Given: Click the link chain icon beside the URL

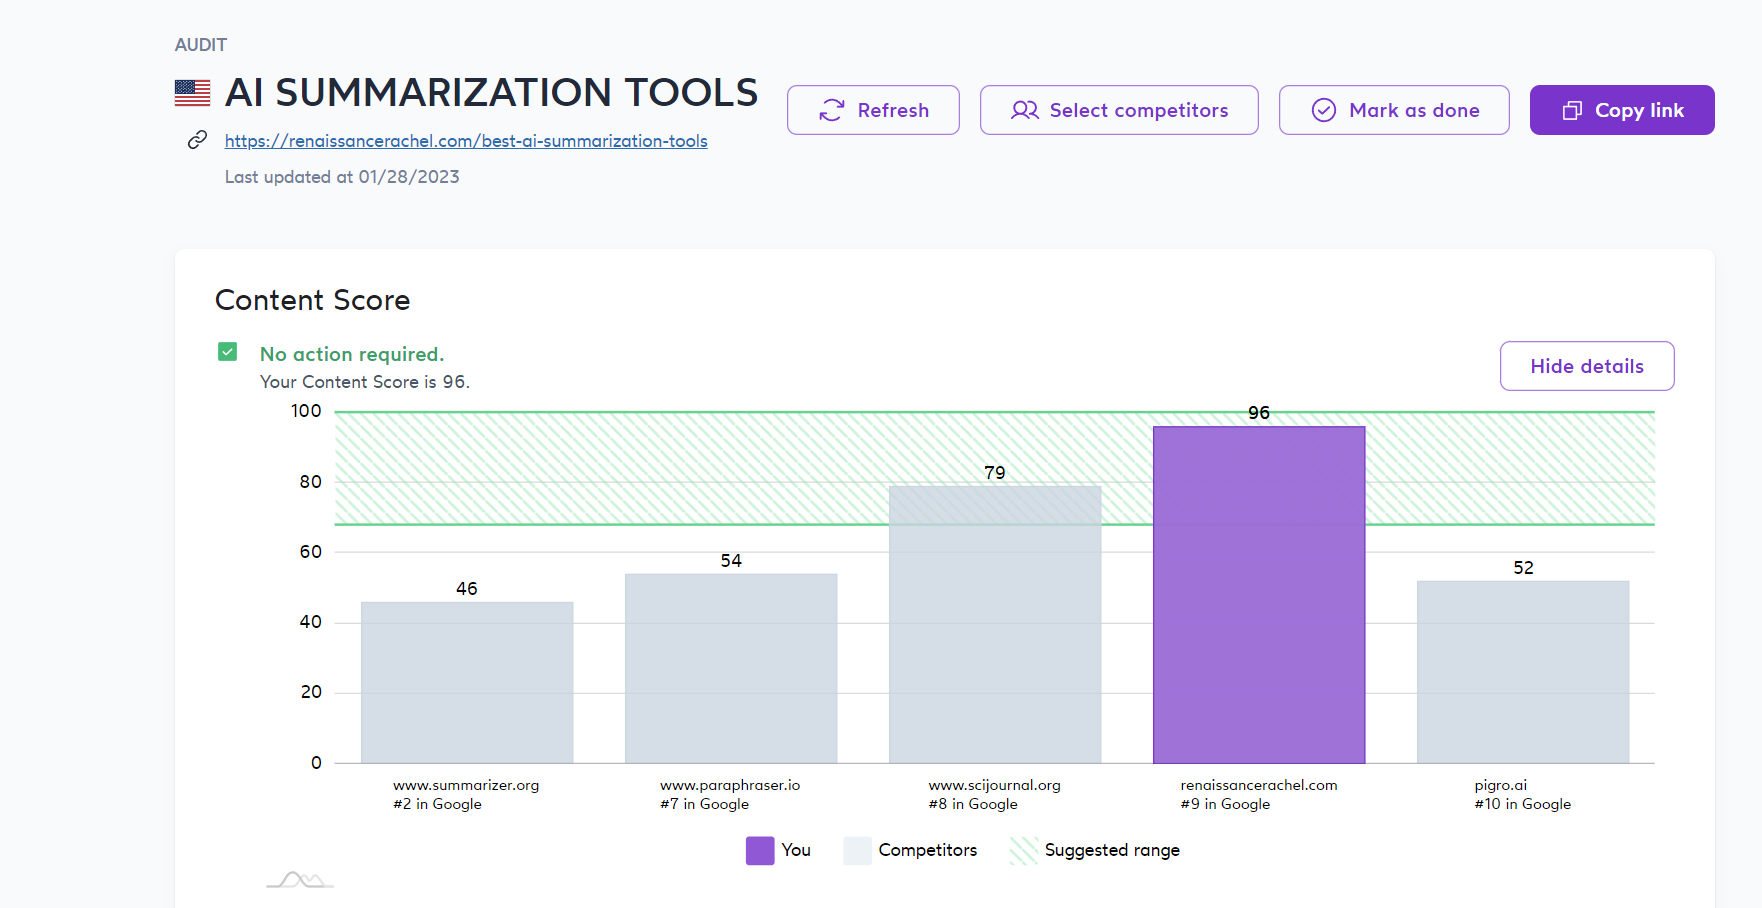Looking at the screenshot, I should click(x=197, y=140).
